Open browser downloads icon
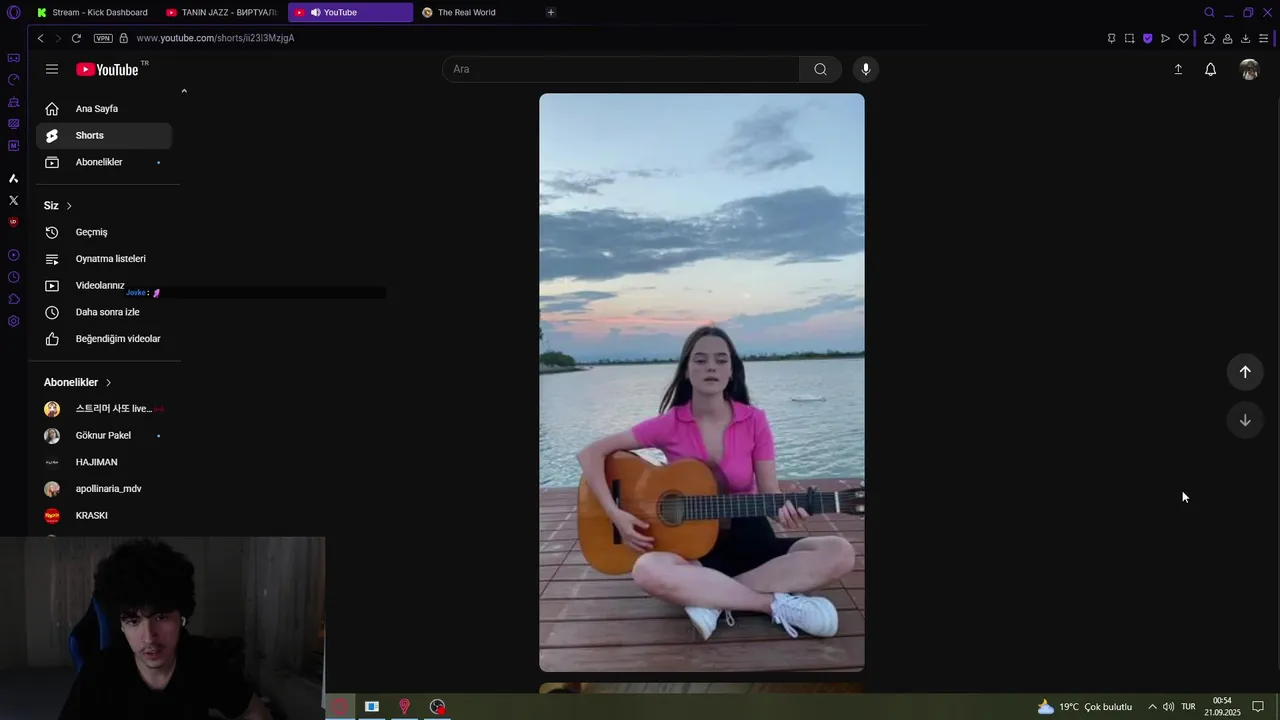The height and width of the screenshot is (720, 1280). coord(1245,38)
